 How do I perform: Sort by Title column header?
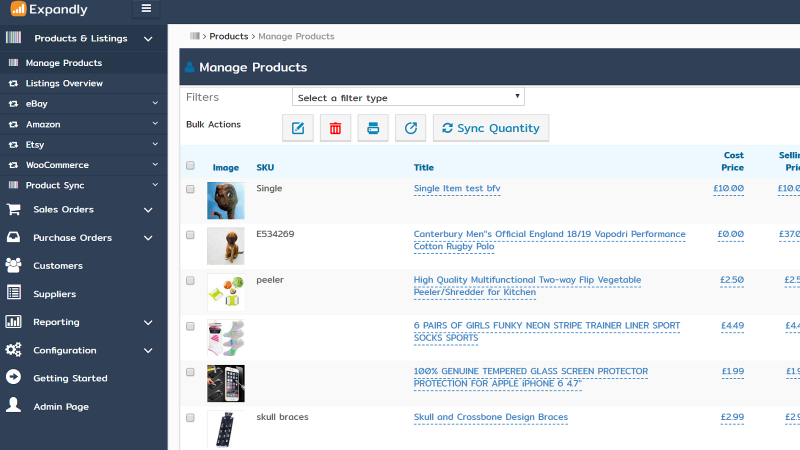[423, 167]
